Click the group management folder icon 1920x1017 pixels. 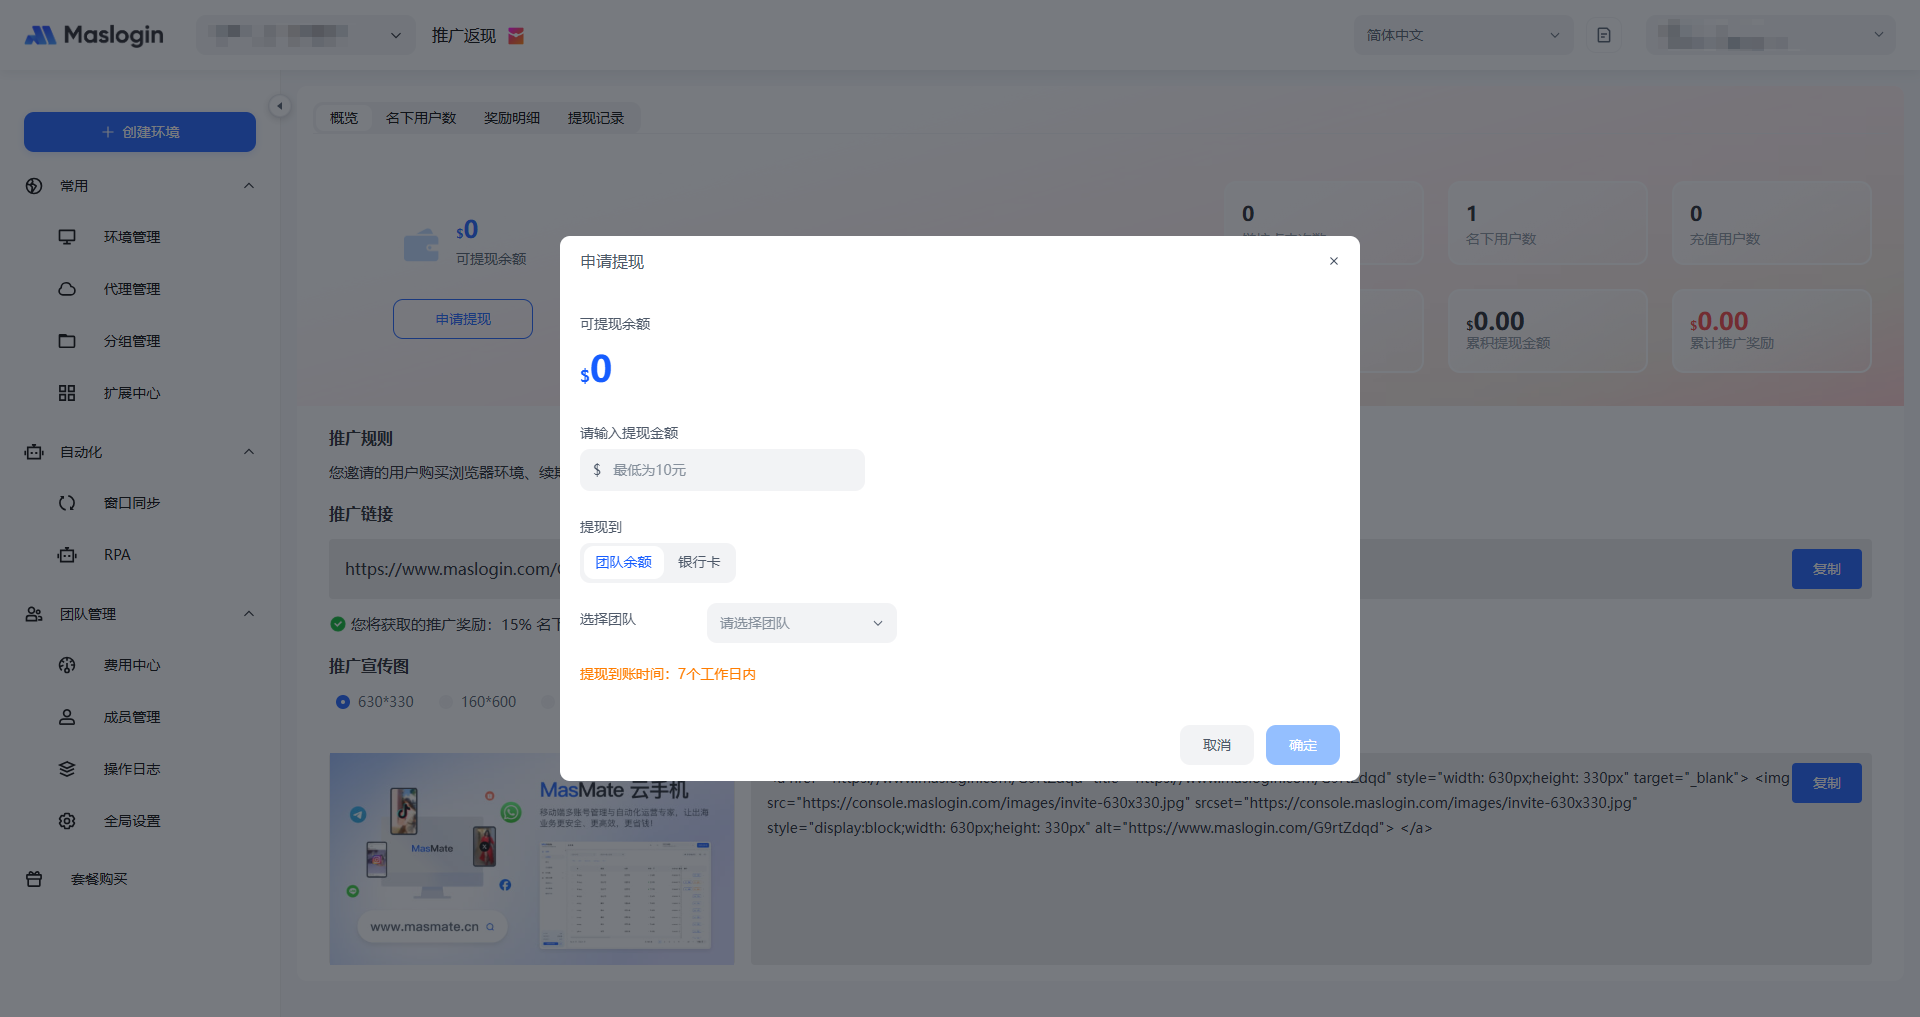[x=67, y=341]
